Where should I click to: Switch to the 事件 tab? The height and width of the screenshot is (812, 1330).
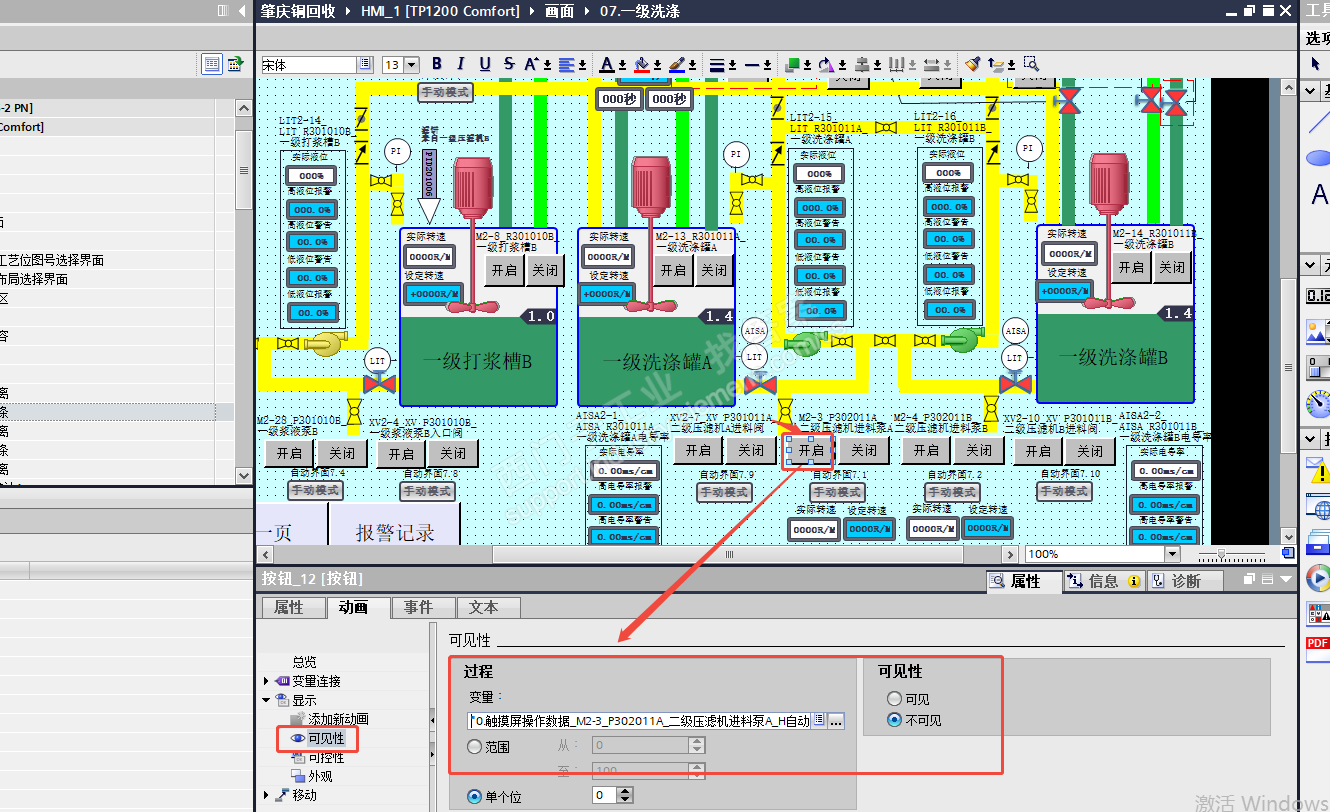pyautogui.click(x=418, y=607)
